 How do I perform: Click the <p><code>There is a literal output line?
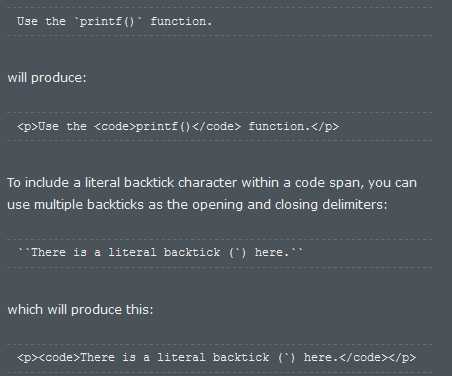pyautogui.click(x=216, y=358)
